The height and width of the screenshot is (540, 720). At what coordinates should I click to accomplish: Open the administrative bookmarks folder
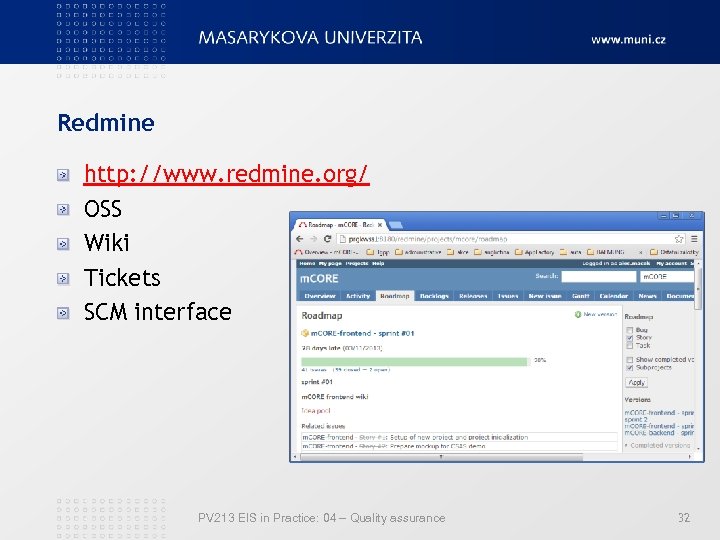pos(418,252)
